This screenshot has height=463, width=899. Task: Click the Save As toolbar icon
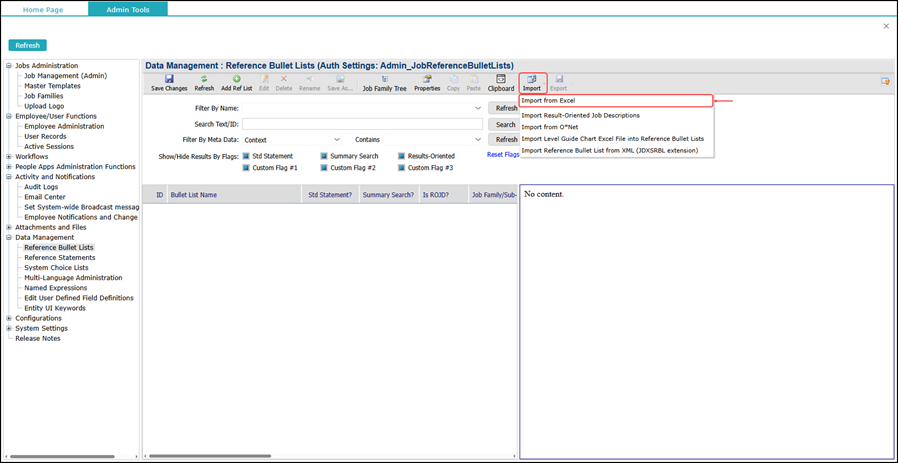point(340,83)
